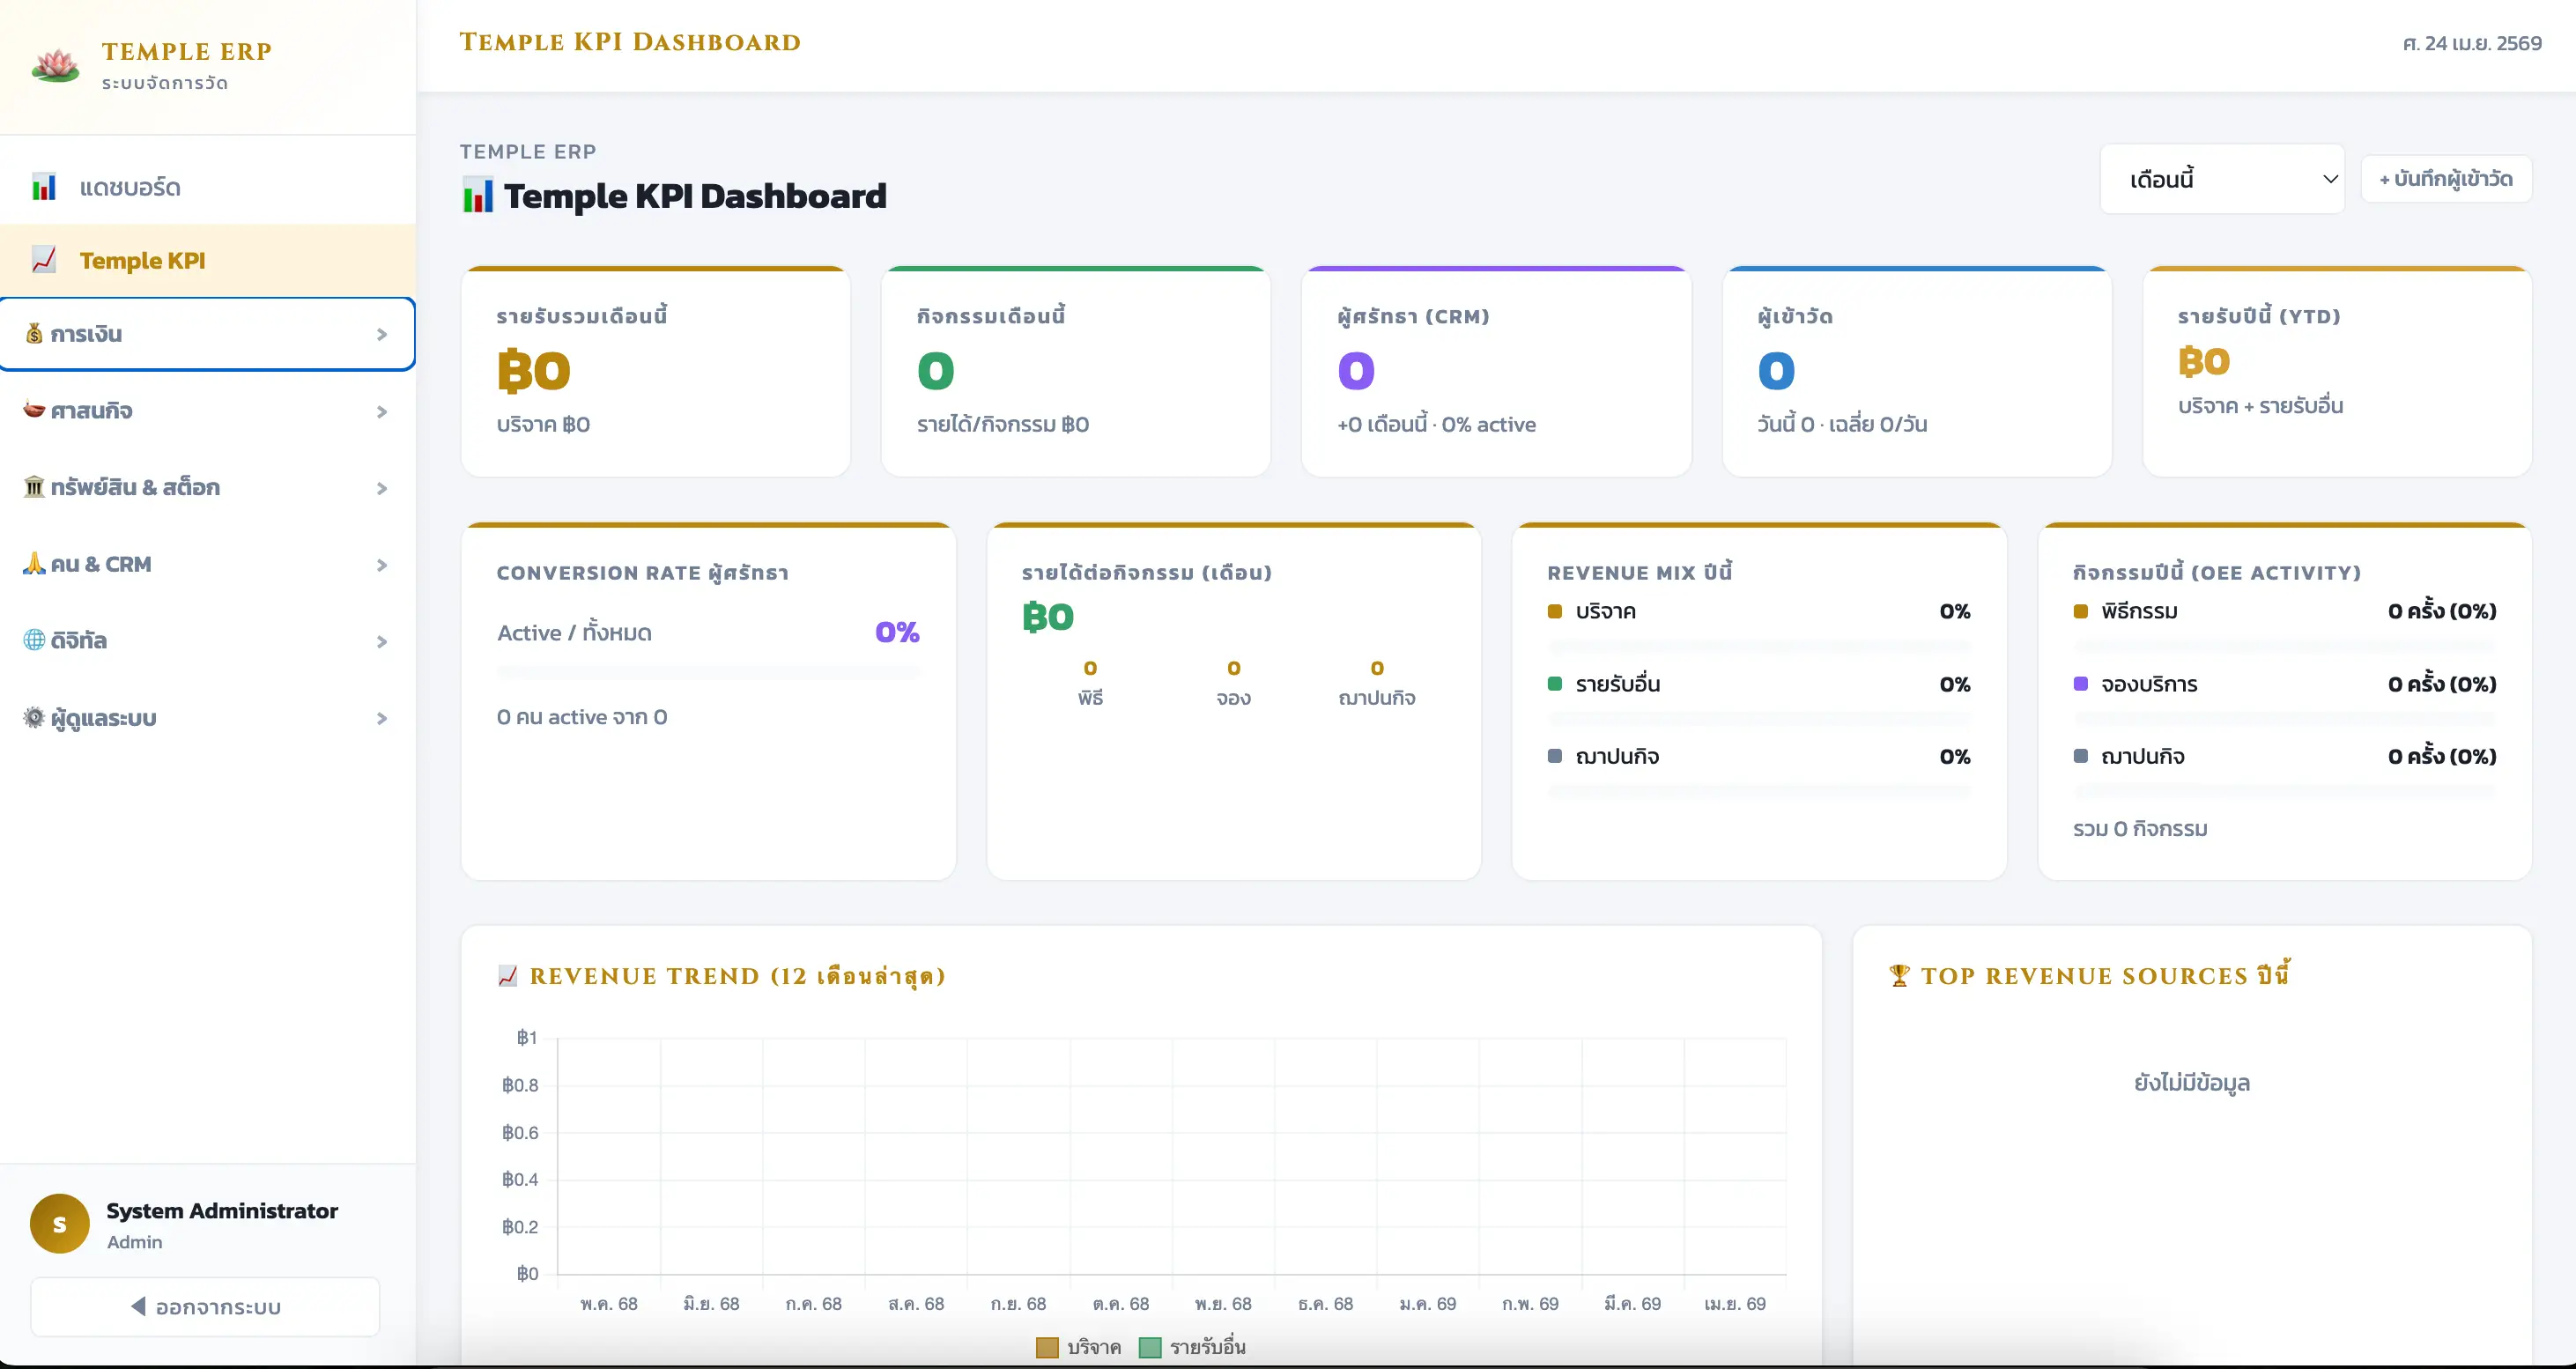The height and width of the screenshot is (1369, 2576).
Task: Expand the การเงิน menu chevron
Action: [382, 335]
